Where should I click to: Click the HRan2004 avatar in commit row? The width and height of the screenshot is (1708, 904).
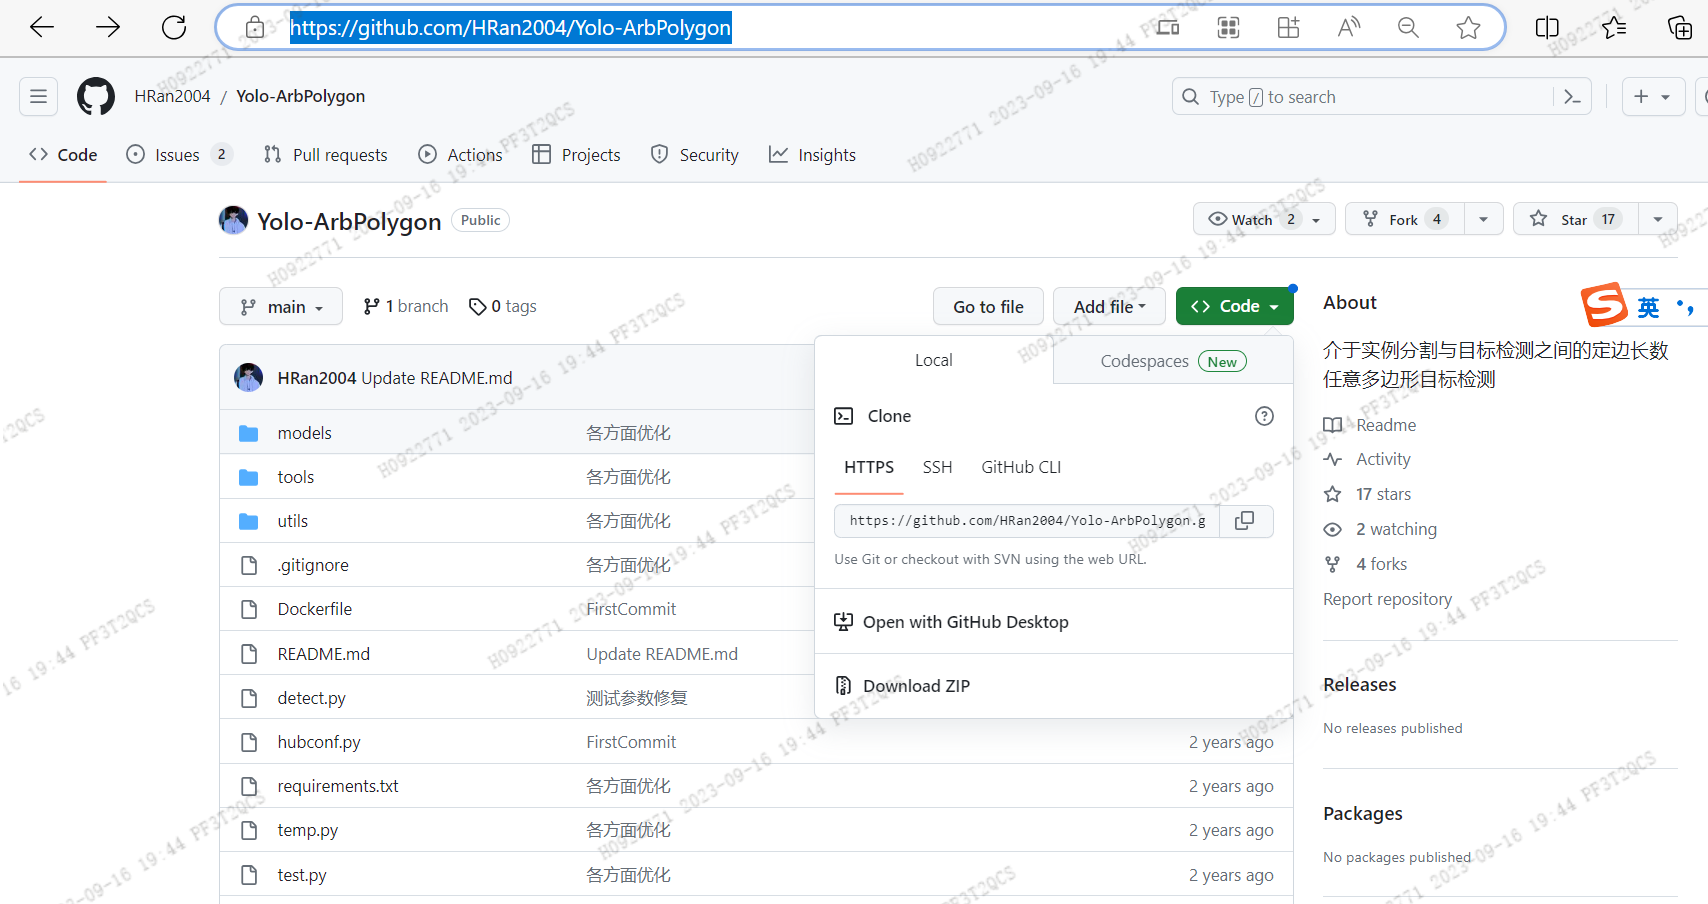(x=248, y=378)
